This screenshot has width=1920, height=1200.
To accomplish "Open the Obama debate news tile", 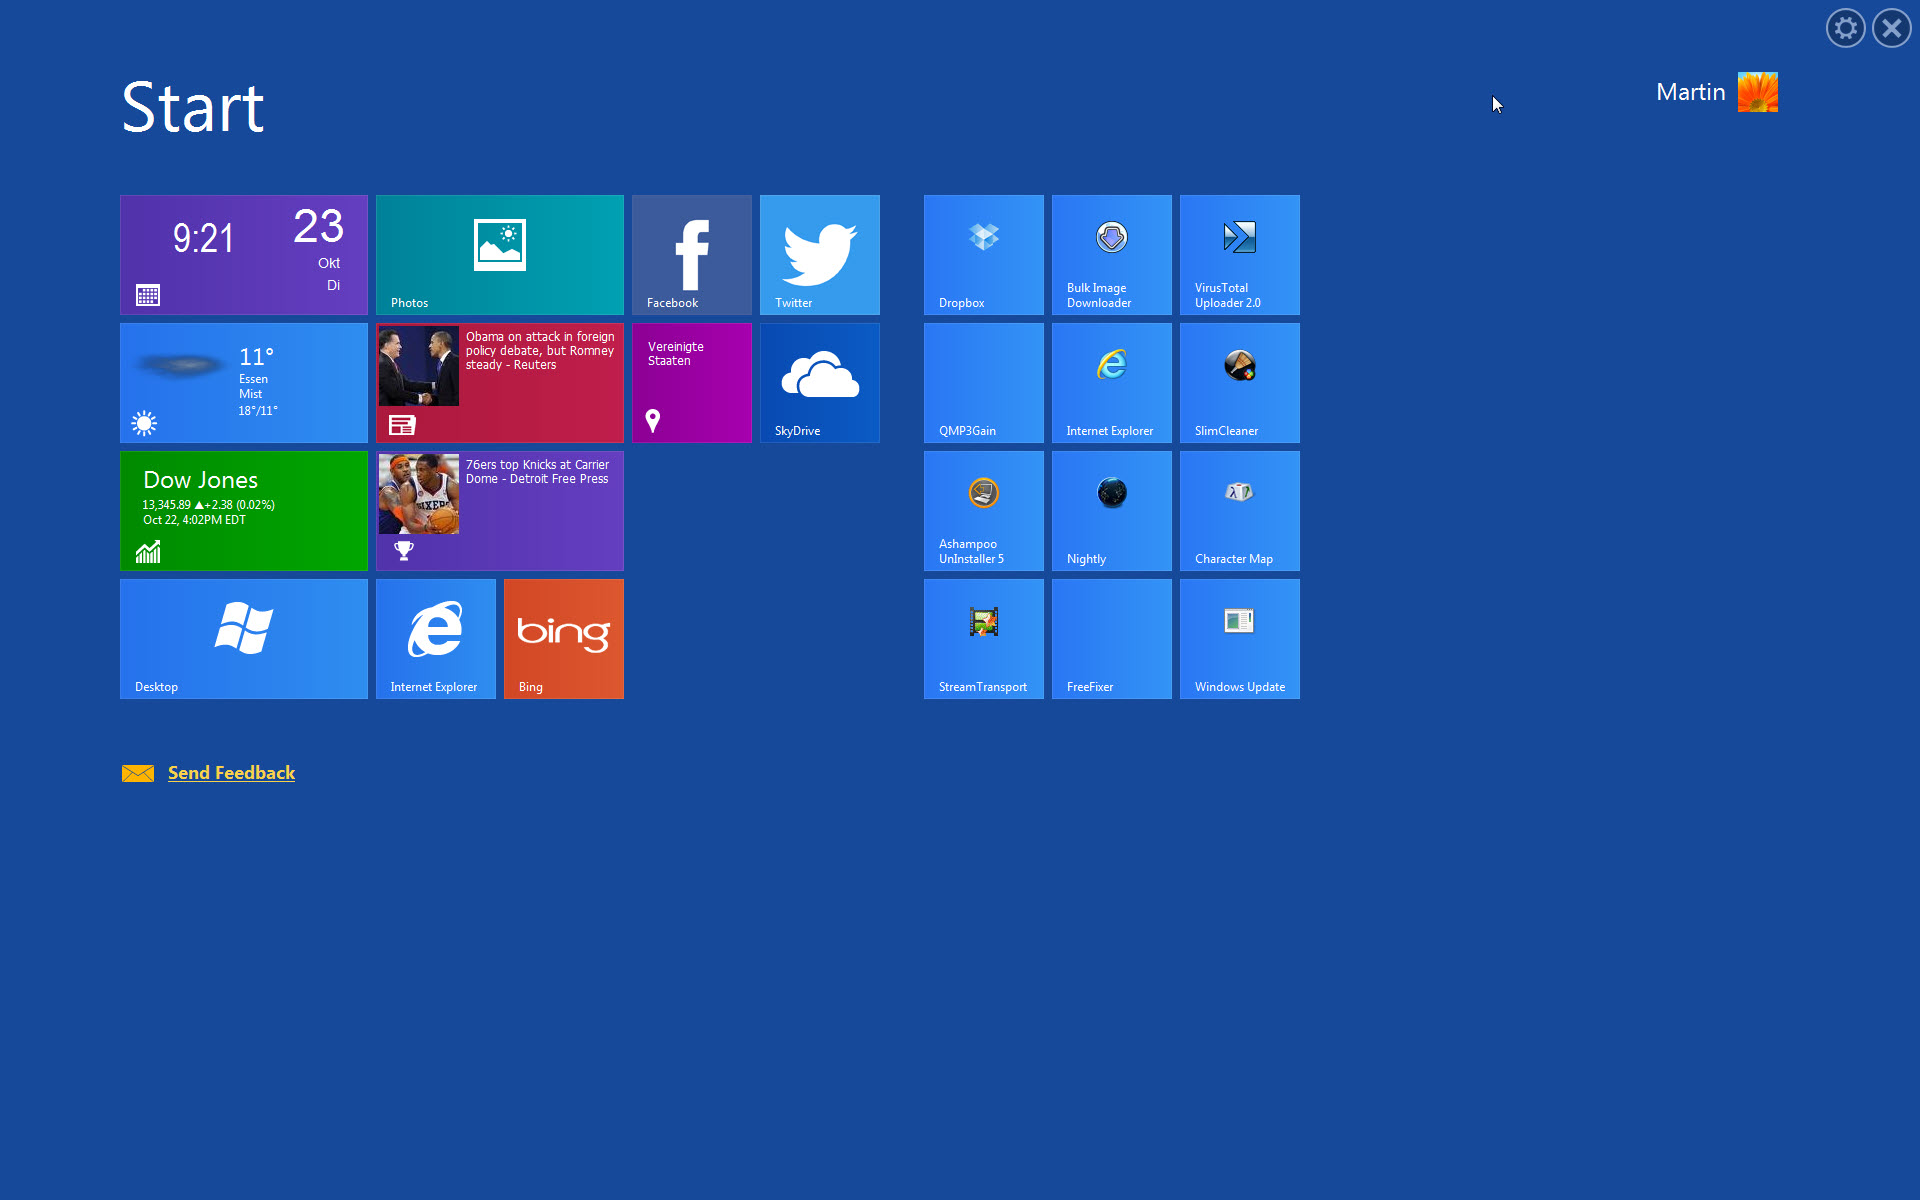I will 500,383.
